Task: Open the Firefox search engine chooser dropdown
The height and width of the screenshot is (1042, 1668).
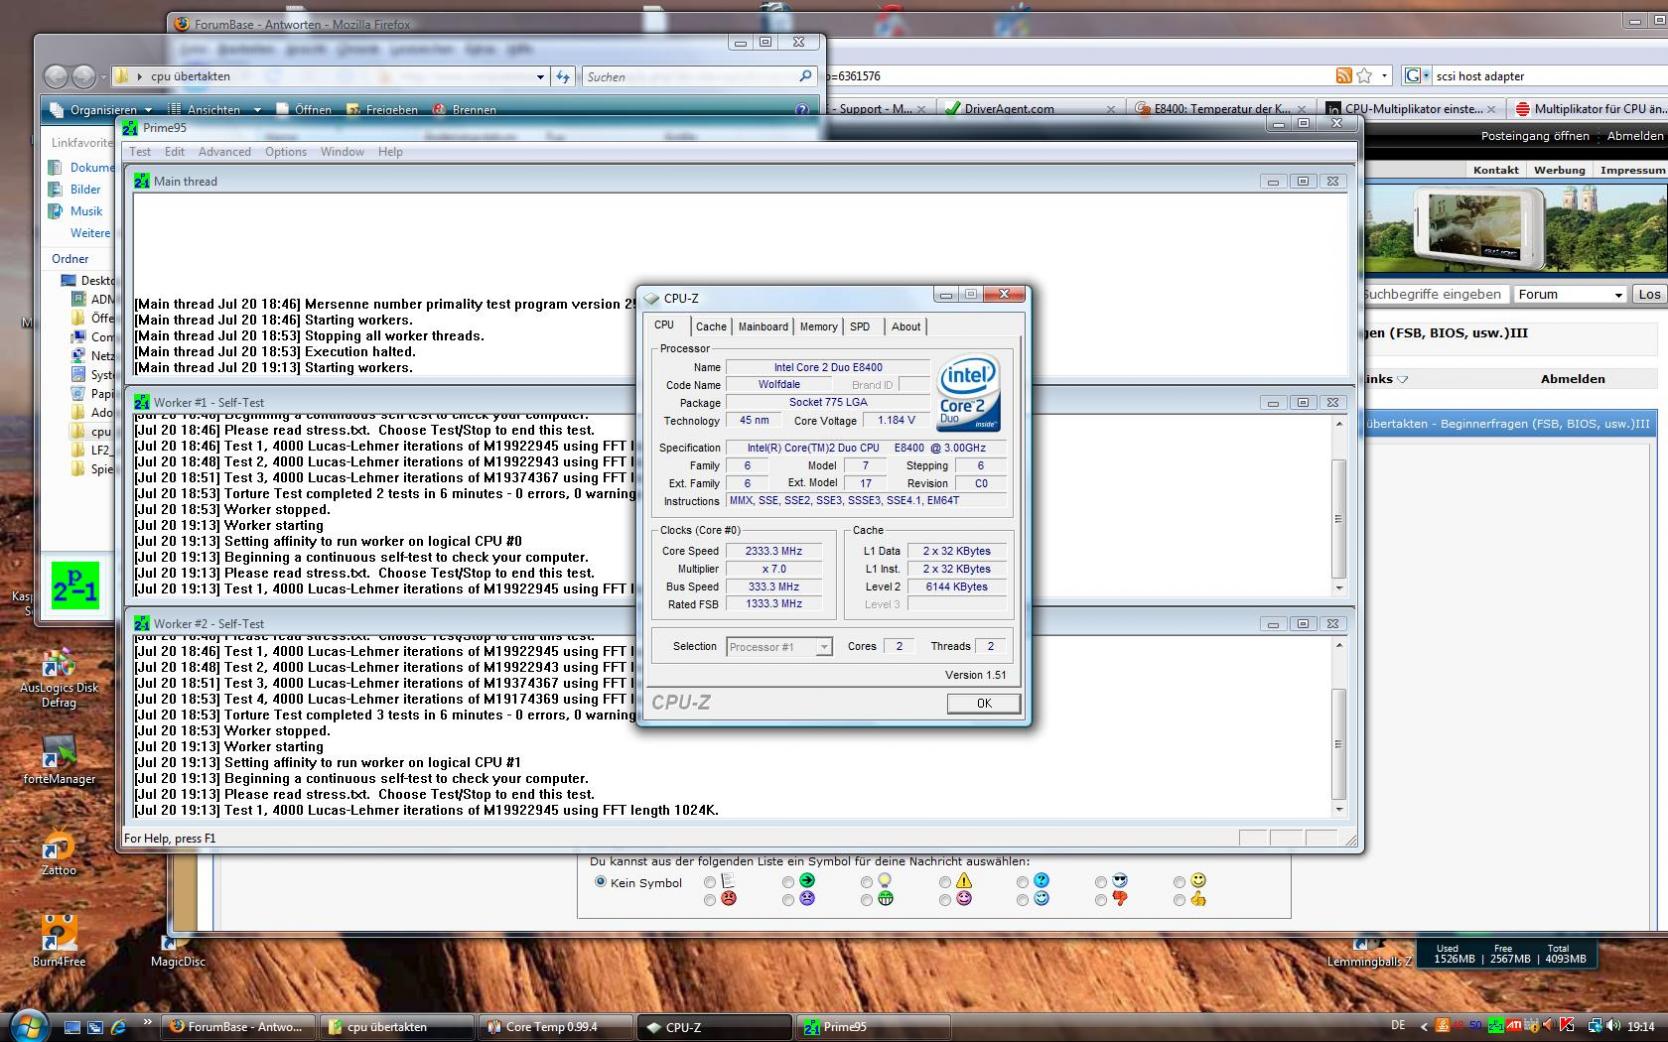Action: coord(1417,76)
